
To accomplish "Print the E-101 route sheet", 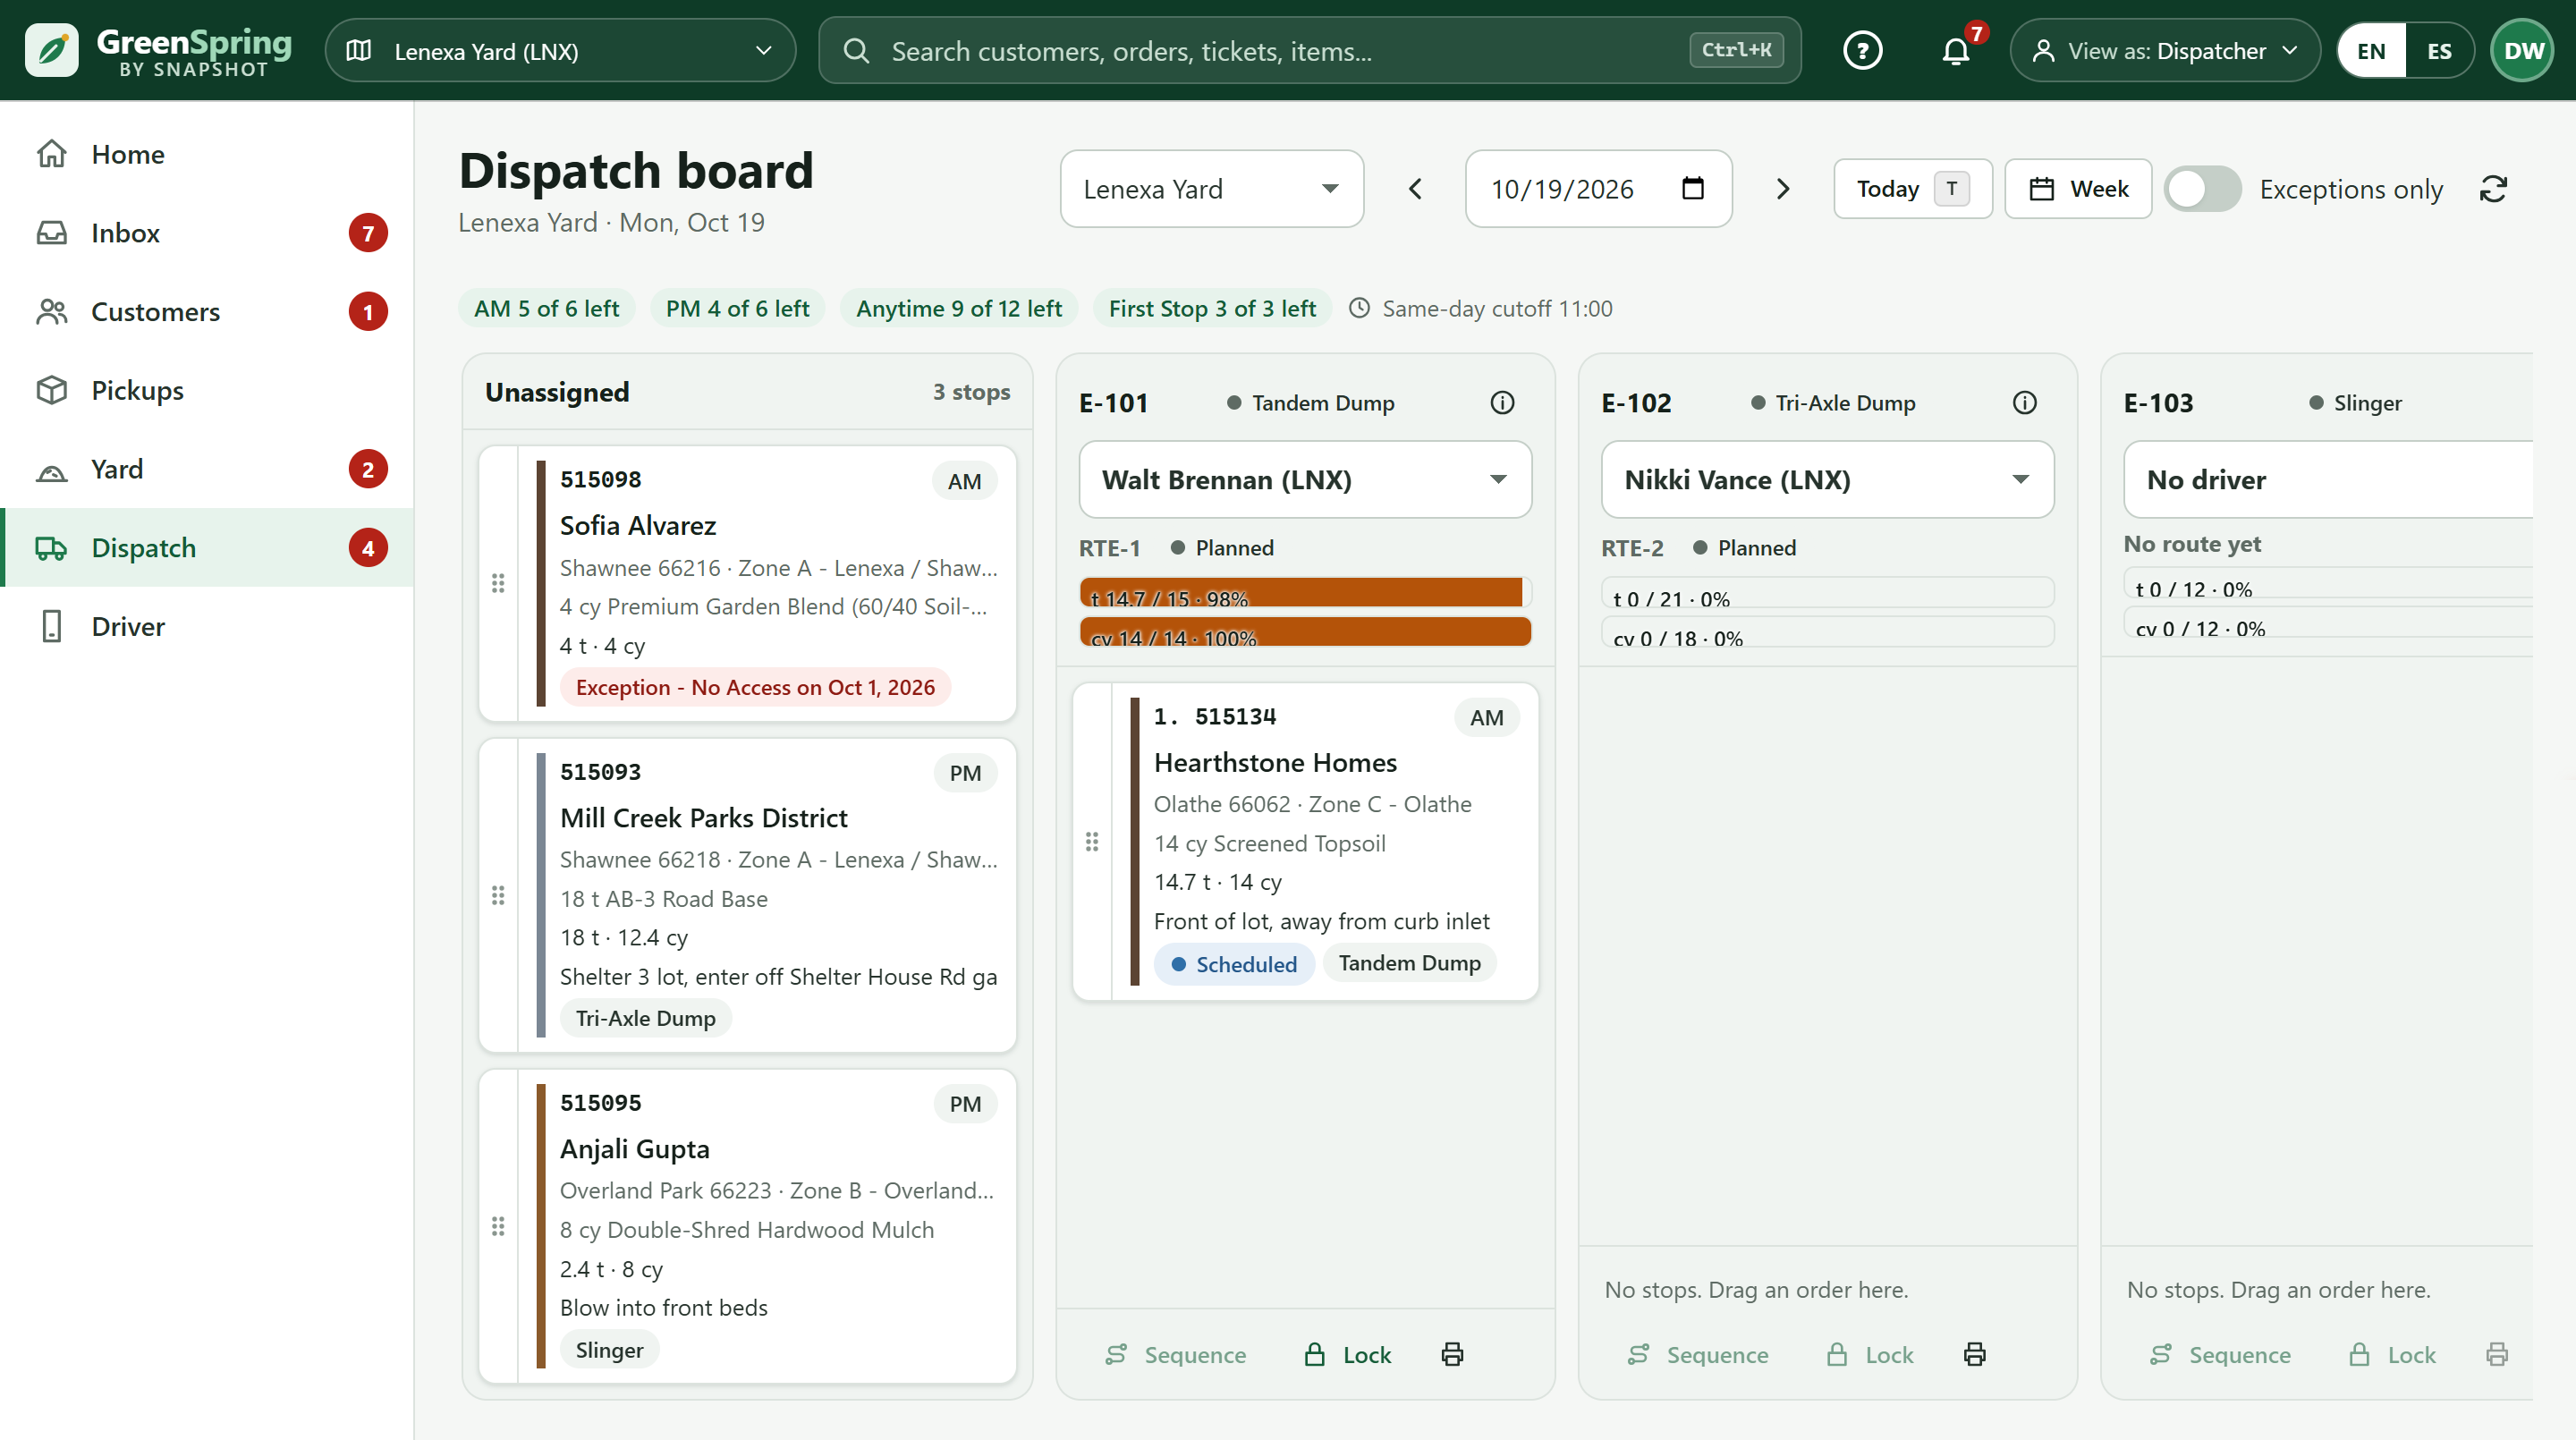I will [x=1453, y=1354].
